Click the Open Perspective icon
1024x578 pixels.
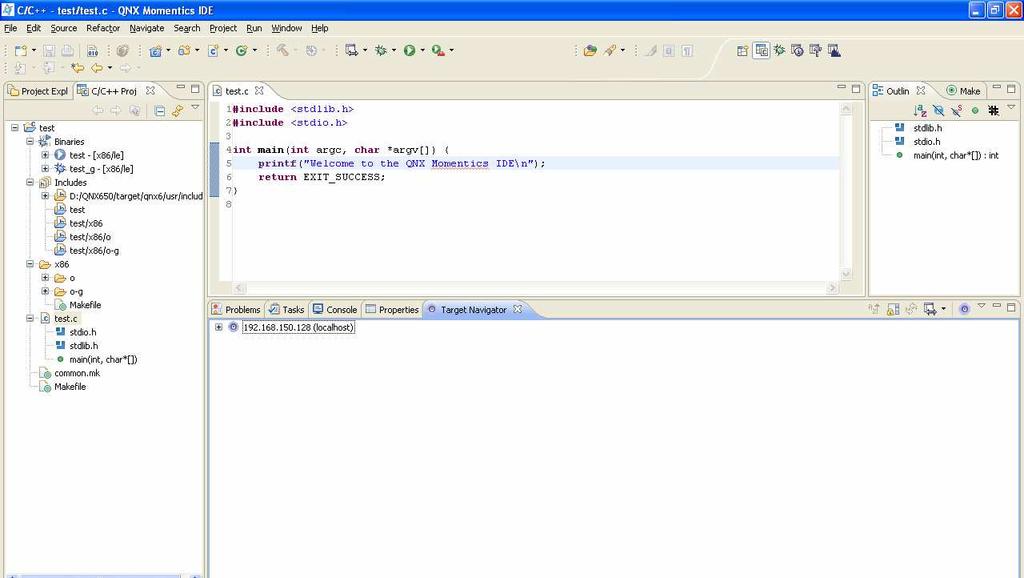[x=743, y=50]
